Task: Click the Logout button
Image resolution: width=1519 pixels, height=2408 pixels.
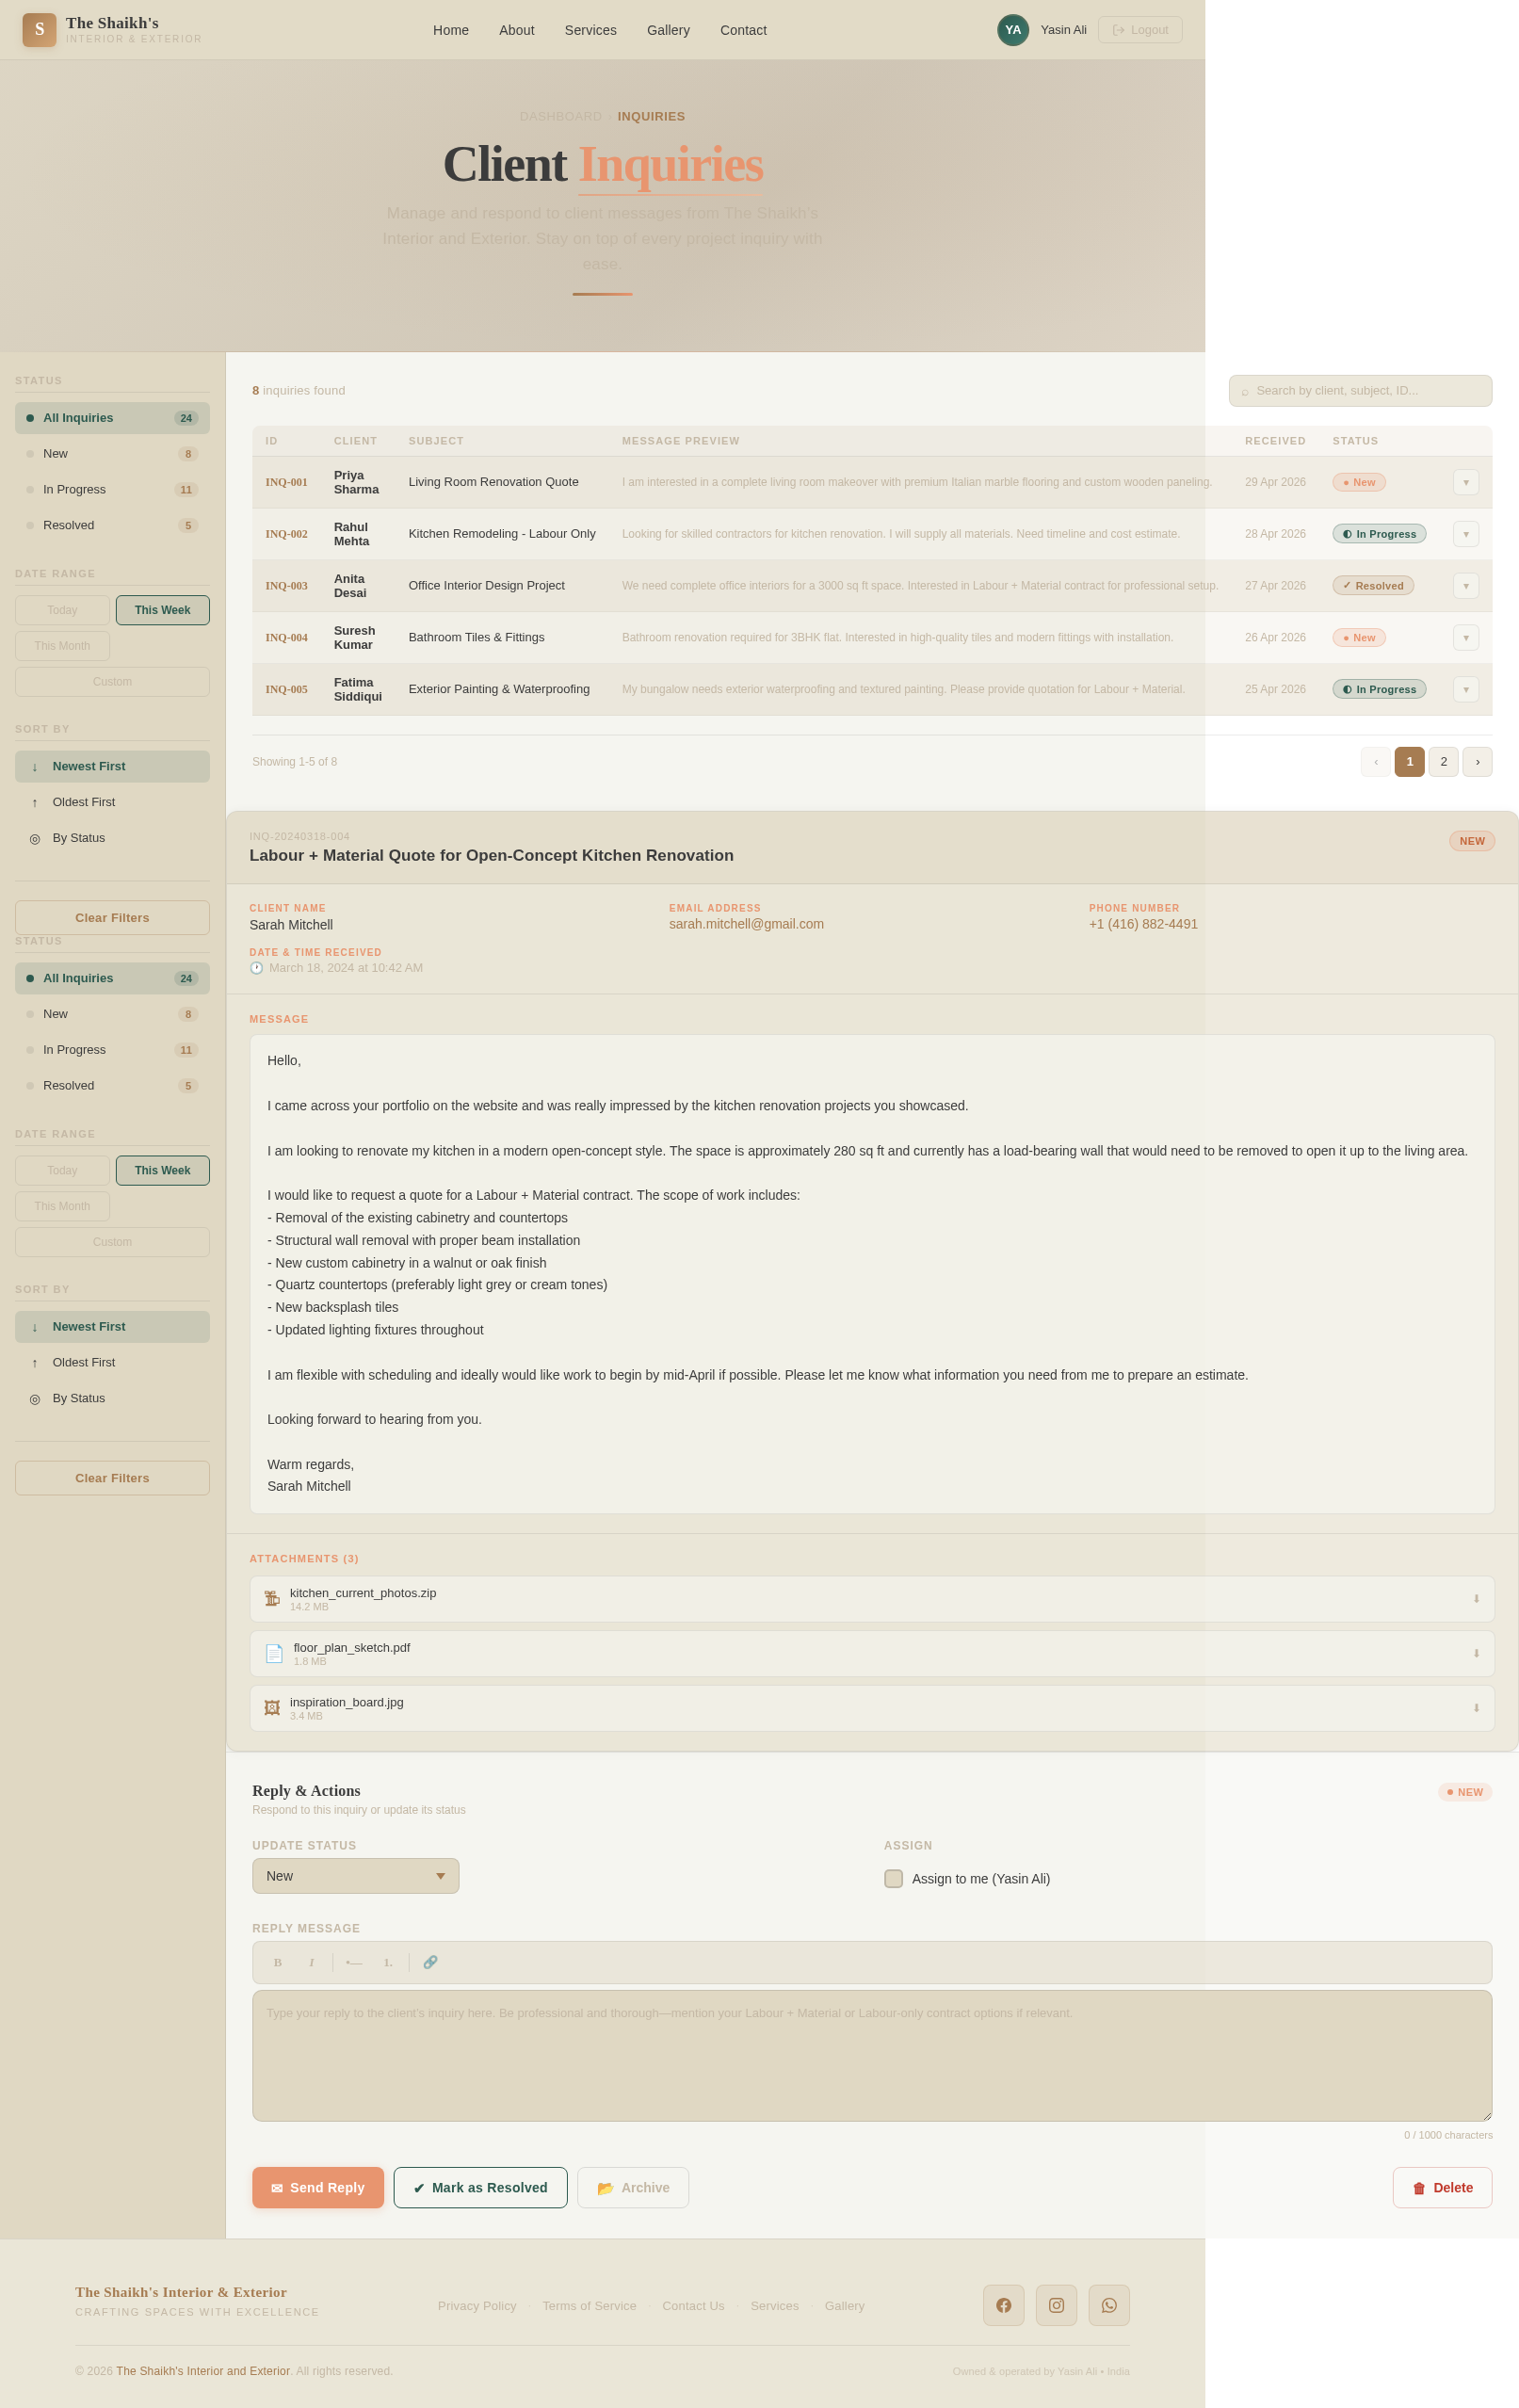Action: point(1140,30)
